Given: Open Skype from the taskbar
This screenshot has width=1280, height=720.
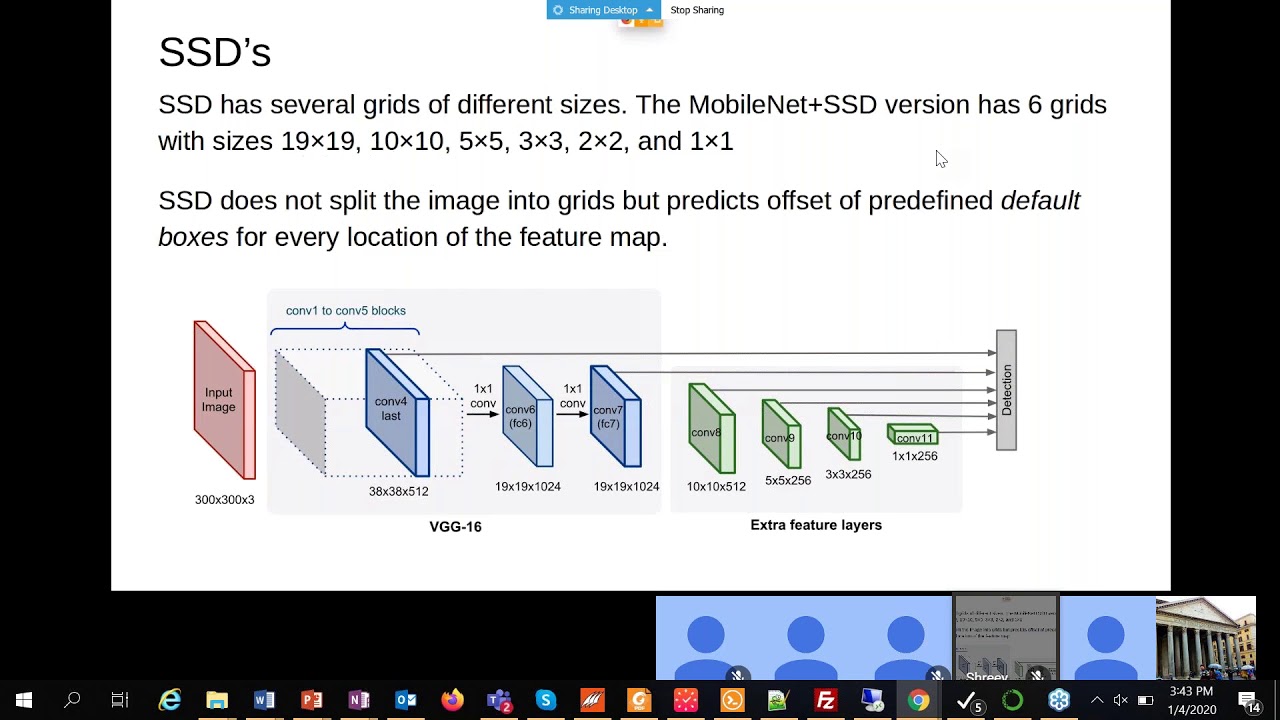Looking at the screenshot, I should click(x=545, y=701).
